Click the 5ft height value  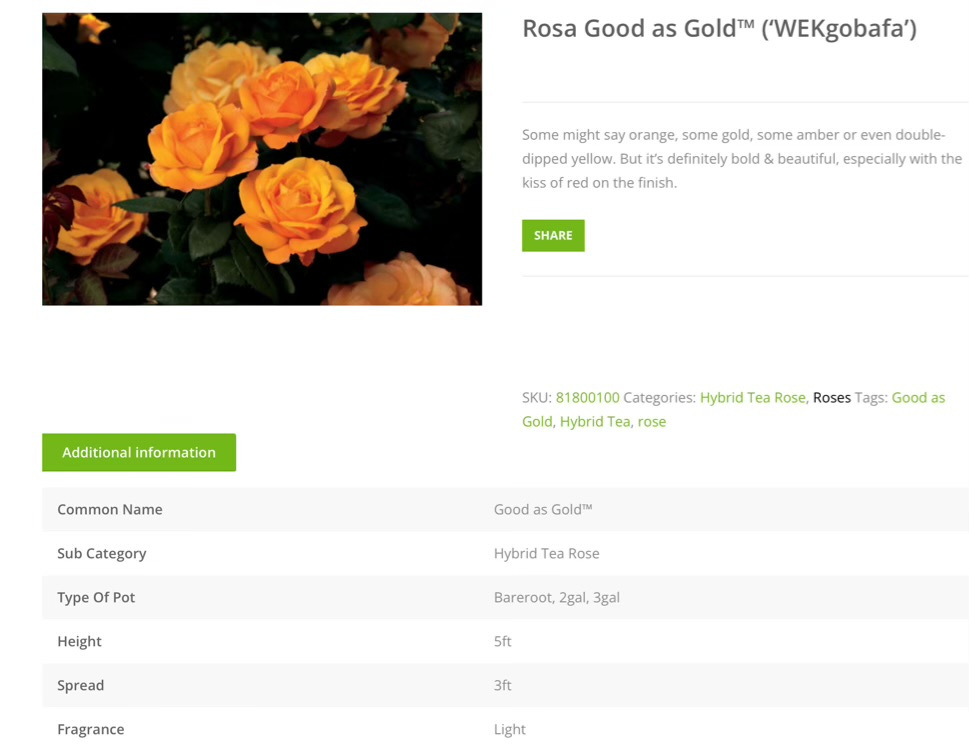point(503,641)
